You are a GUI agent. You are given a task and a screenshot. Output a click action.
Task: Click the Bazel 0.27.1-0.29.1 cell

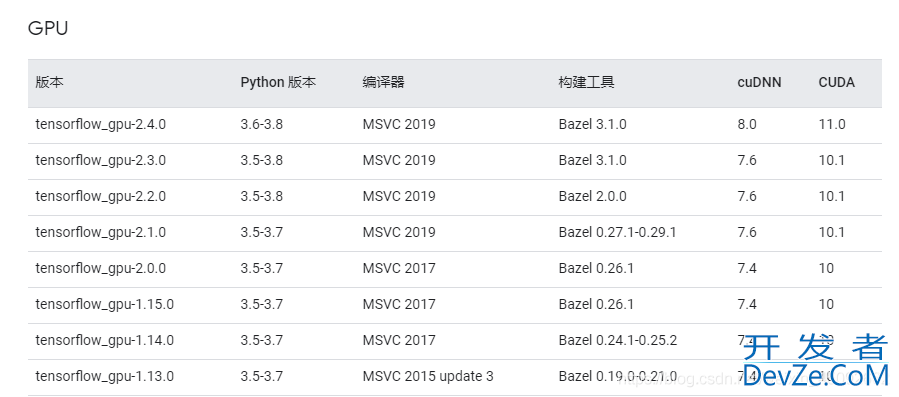click(x=617, y=232)
